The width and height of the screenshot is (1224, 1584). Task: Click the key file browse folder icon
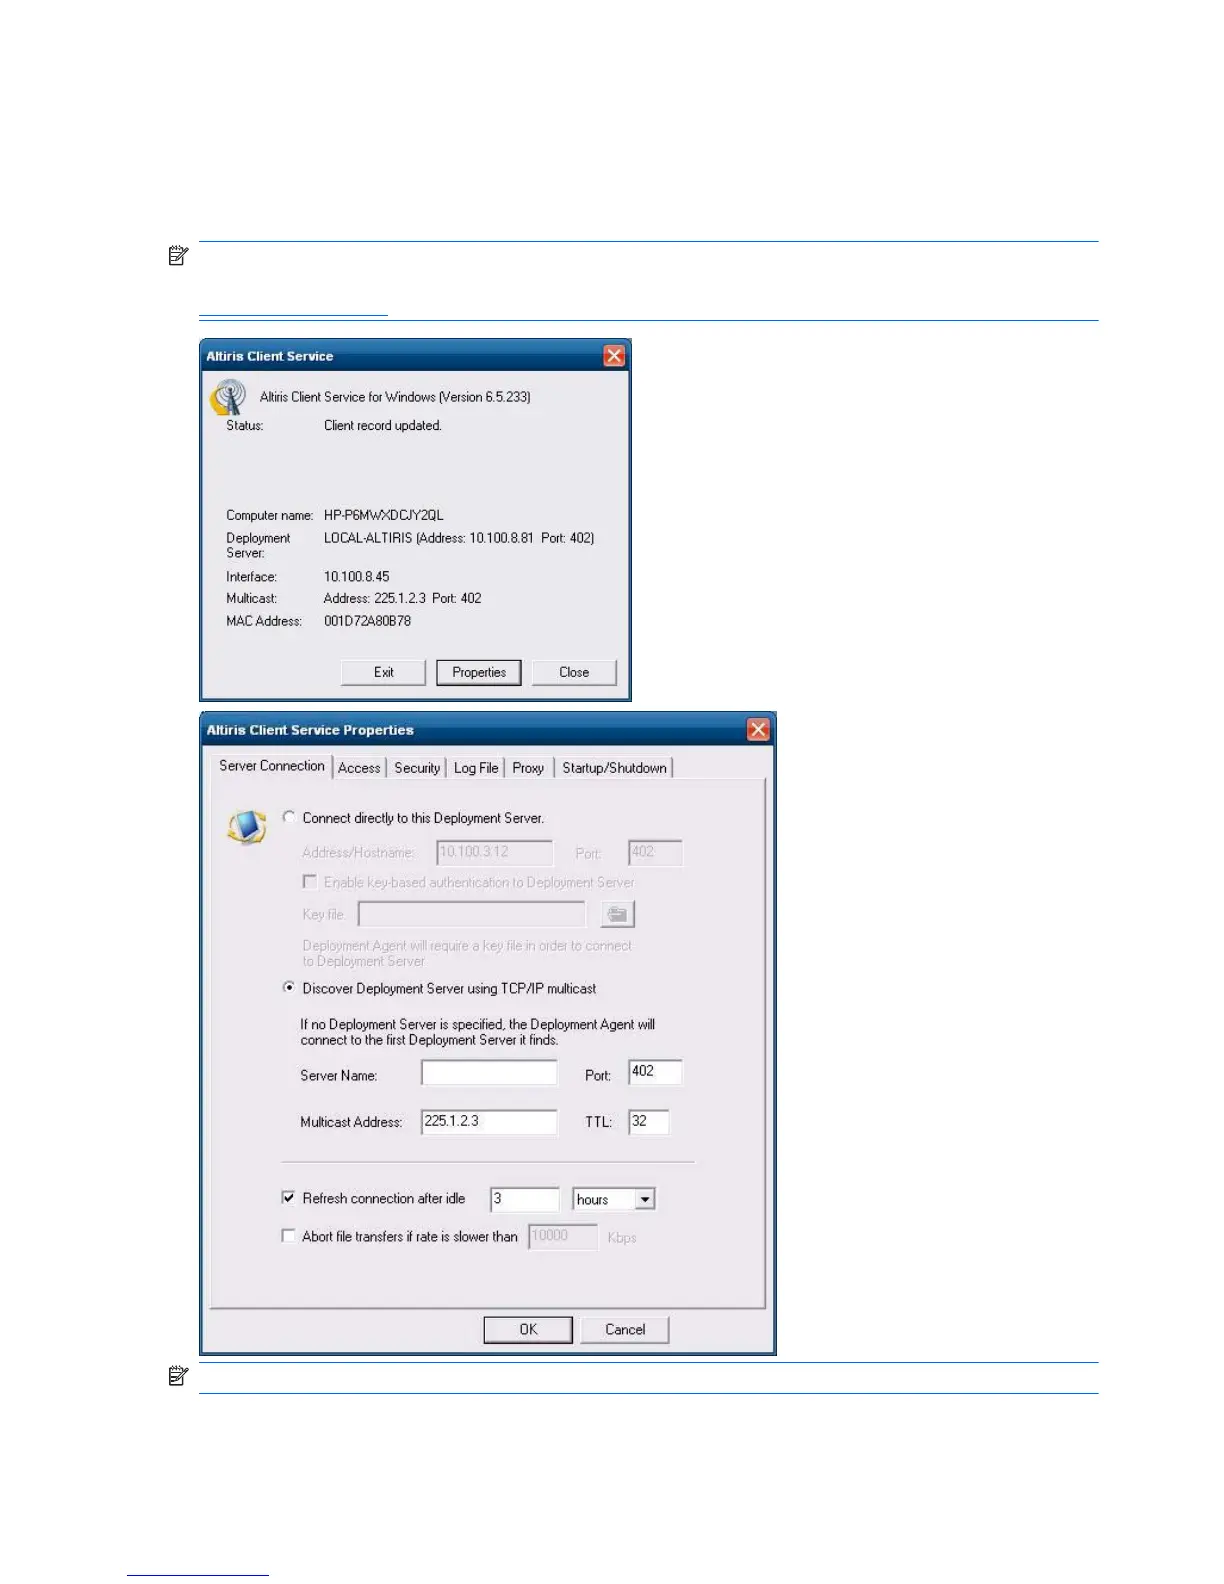coord(617,914)
